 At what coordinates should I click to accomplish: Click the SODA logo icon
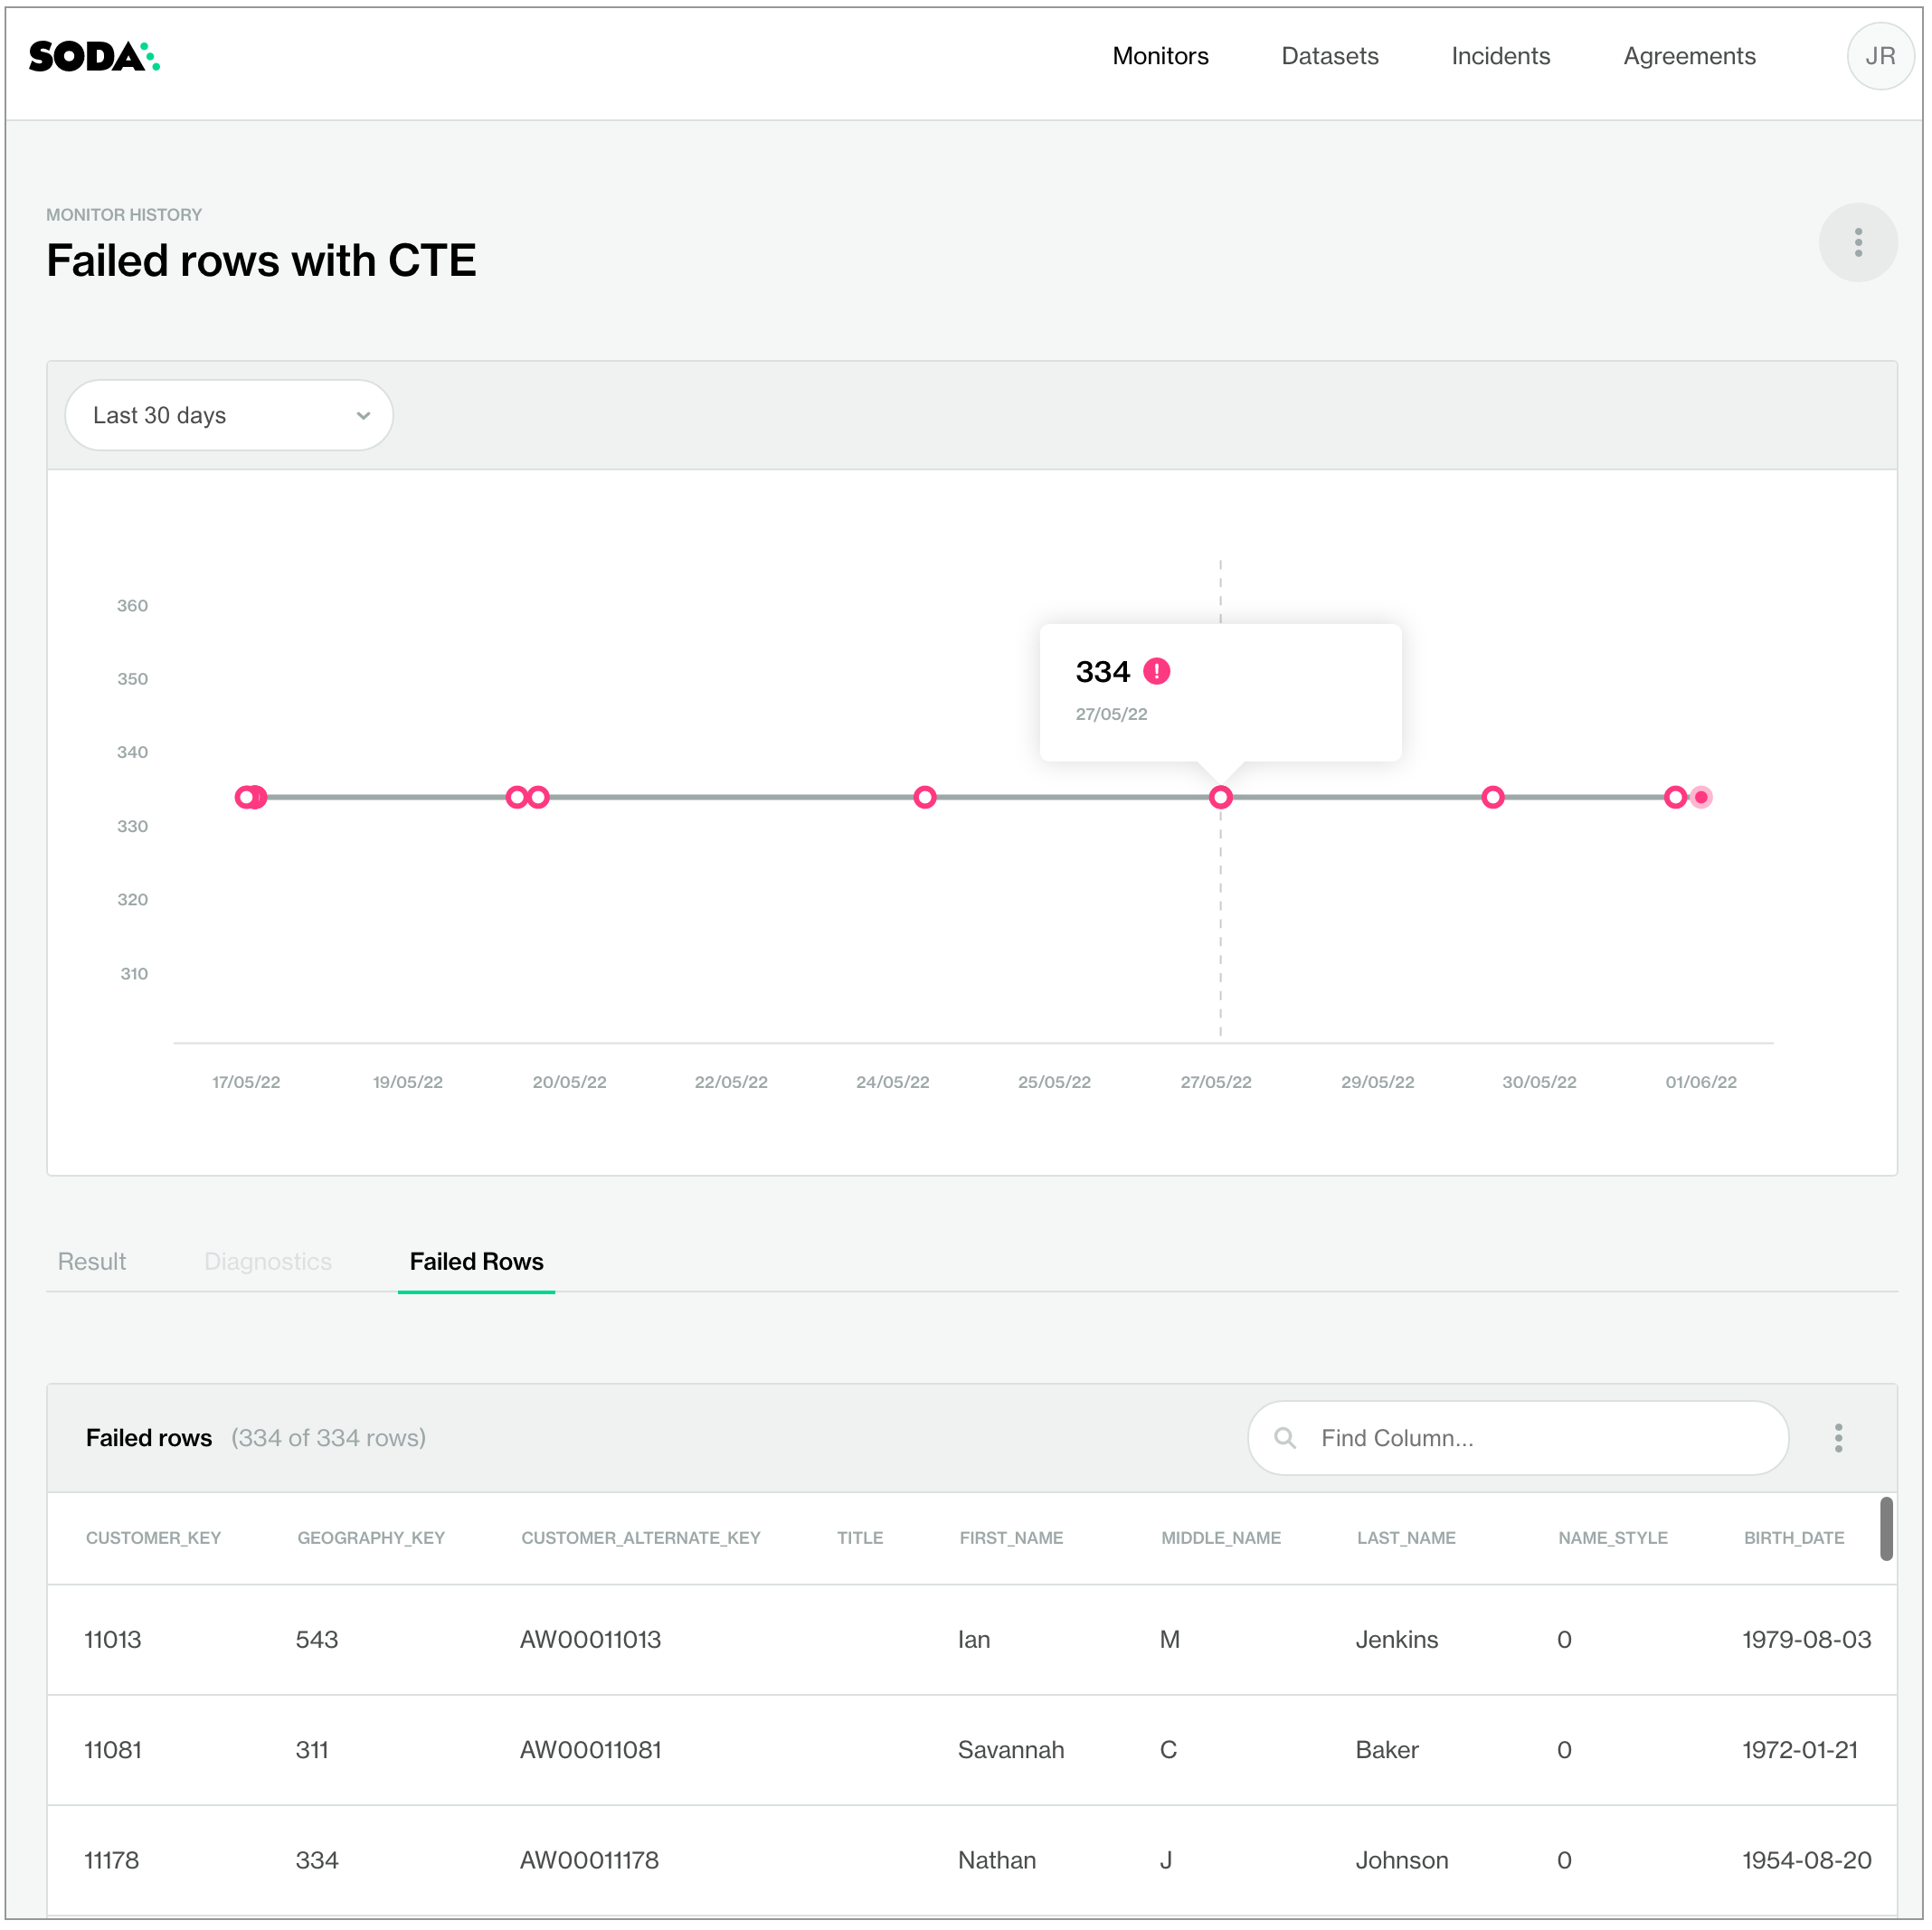tap(99, 57)
